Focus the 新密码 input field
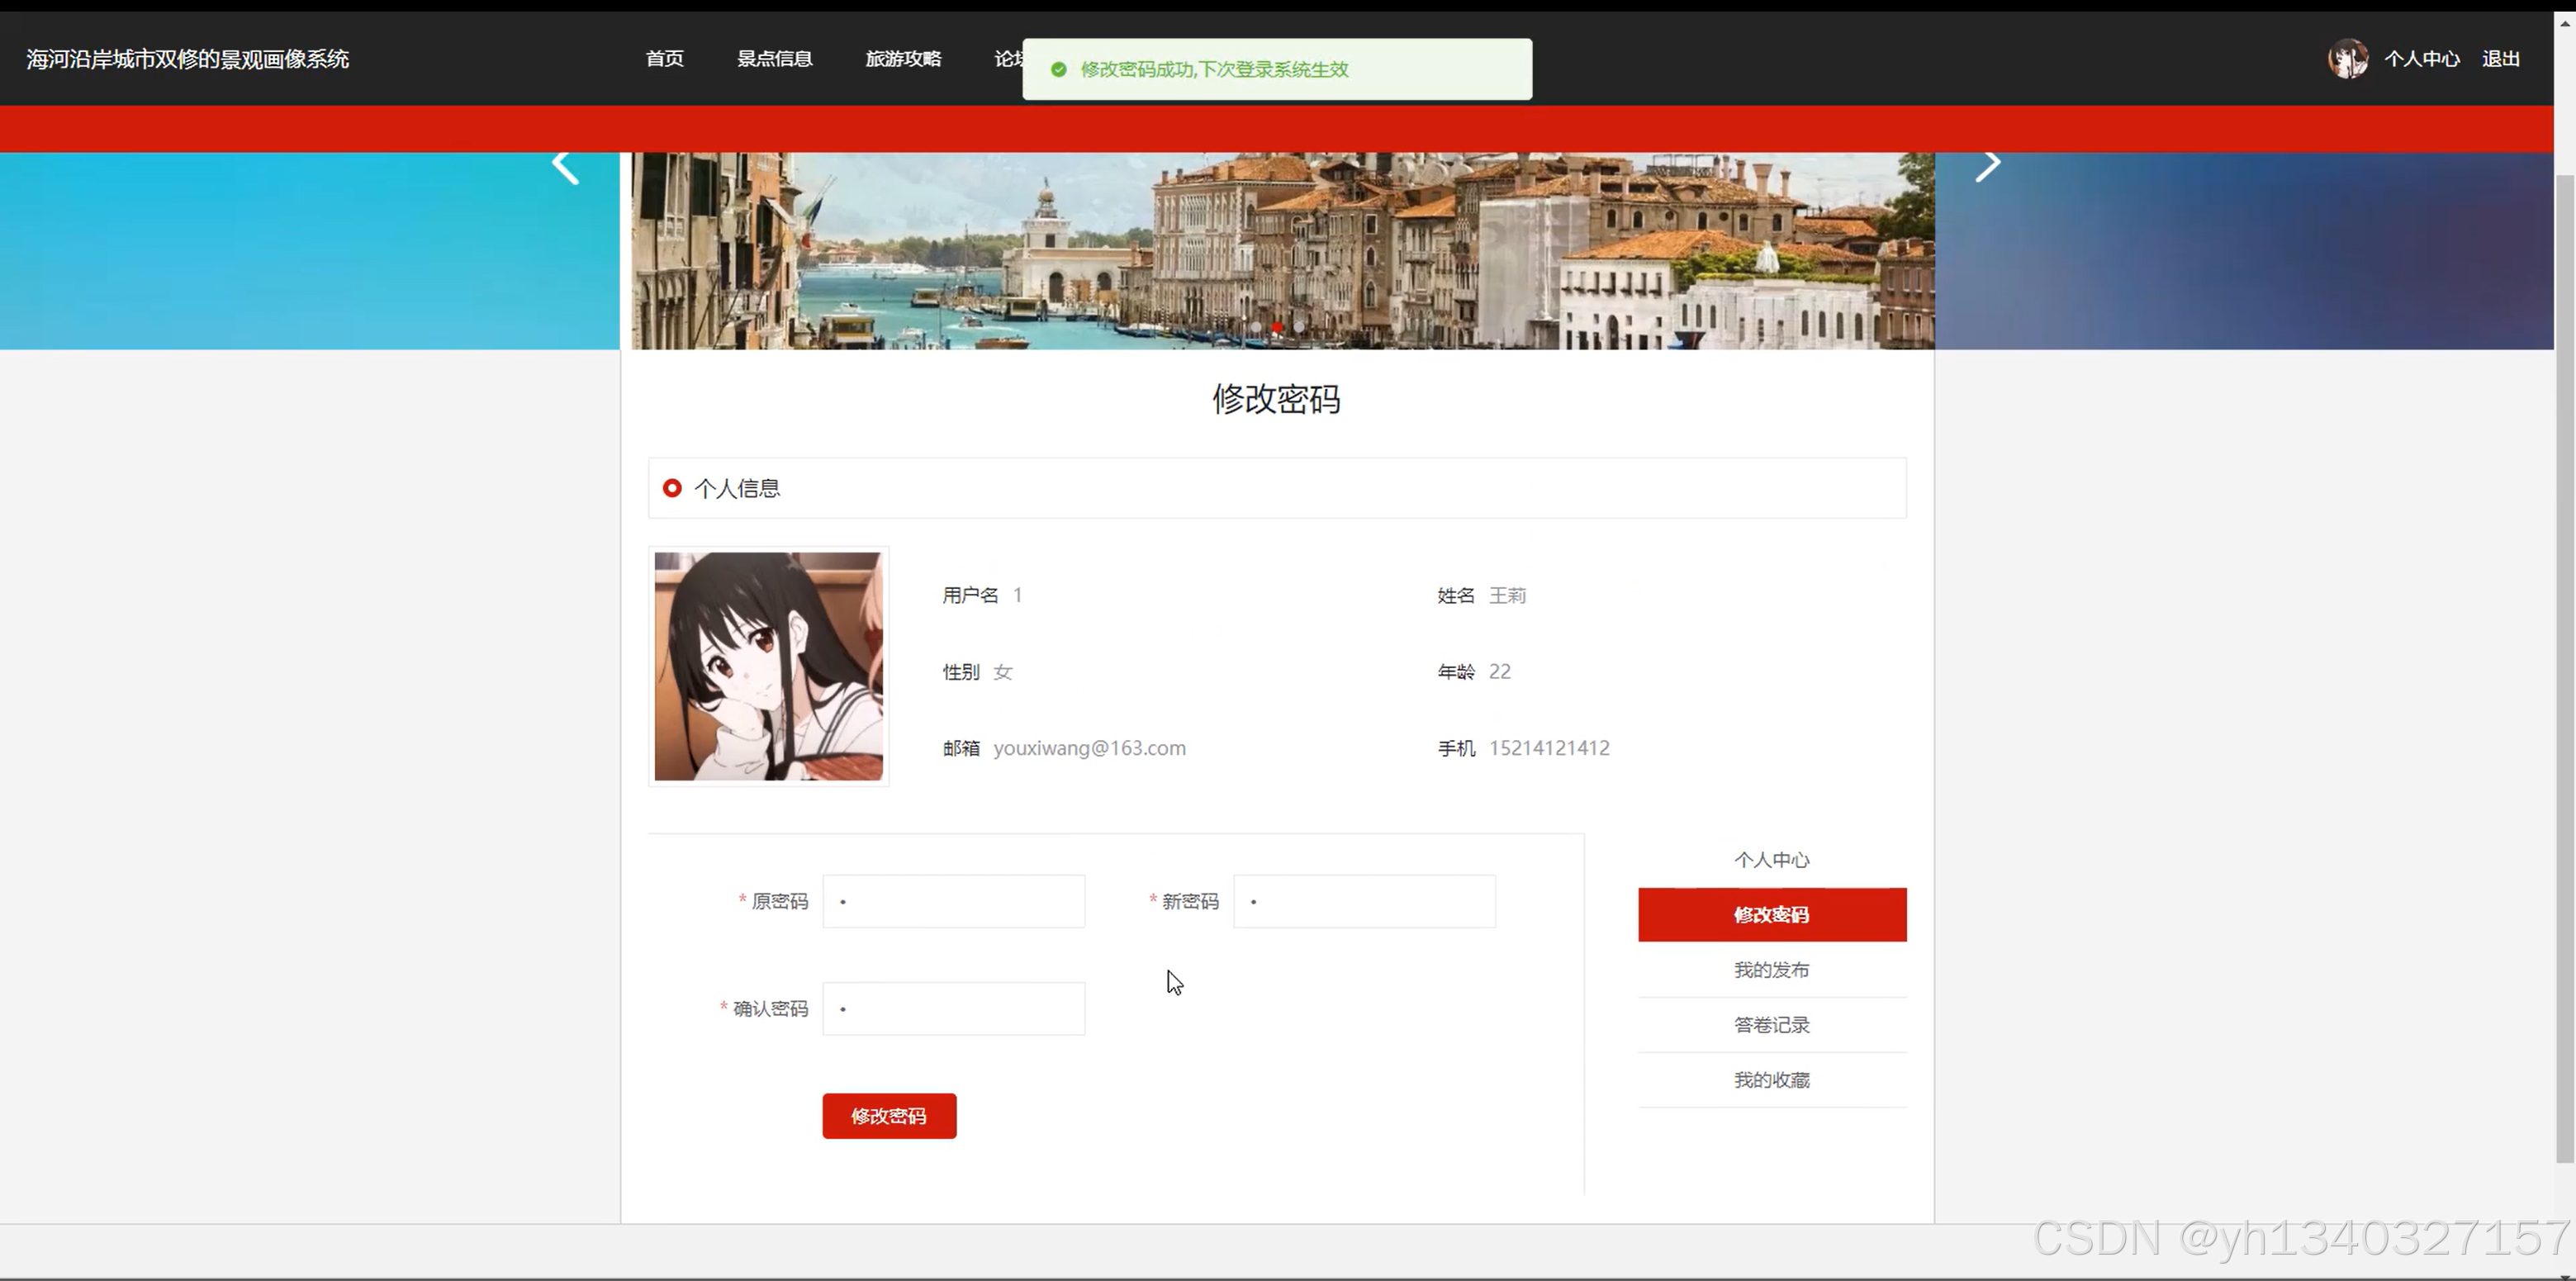This screenshot has height=1281, width=2576. [1364, 901]
